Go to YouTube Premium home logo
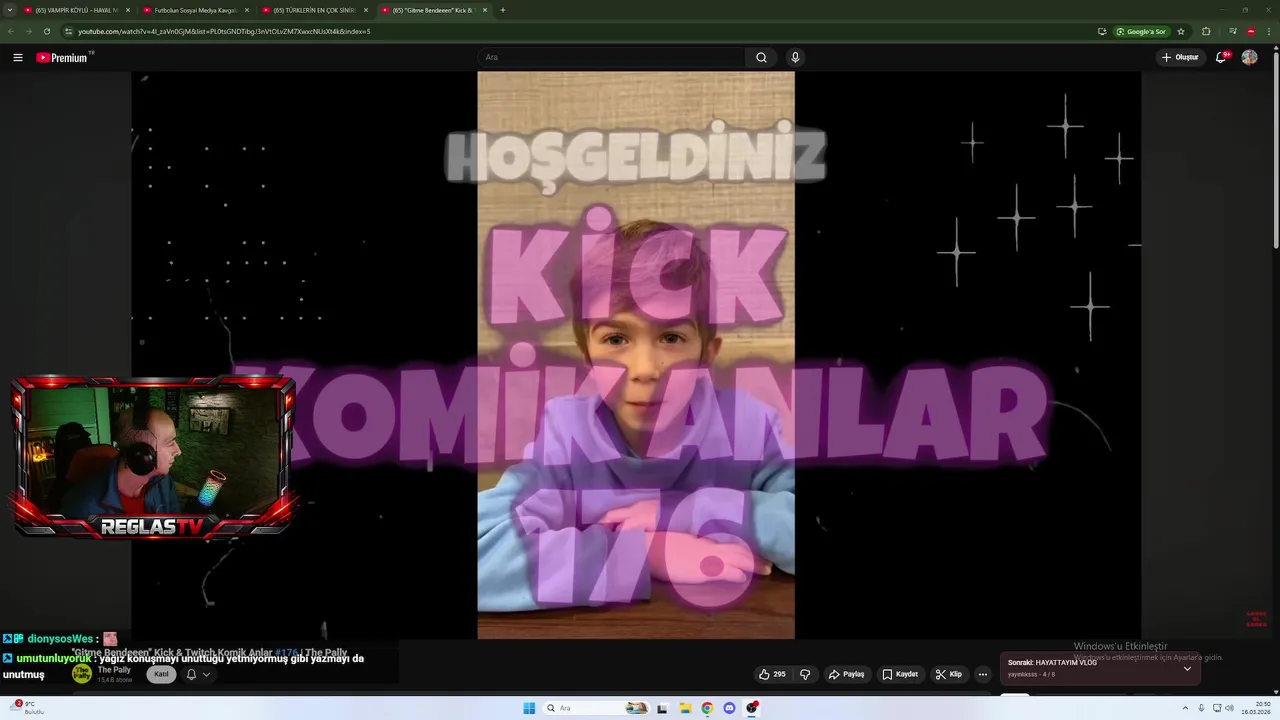Viewport: 1280px width, 720px height. (64, 57)
